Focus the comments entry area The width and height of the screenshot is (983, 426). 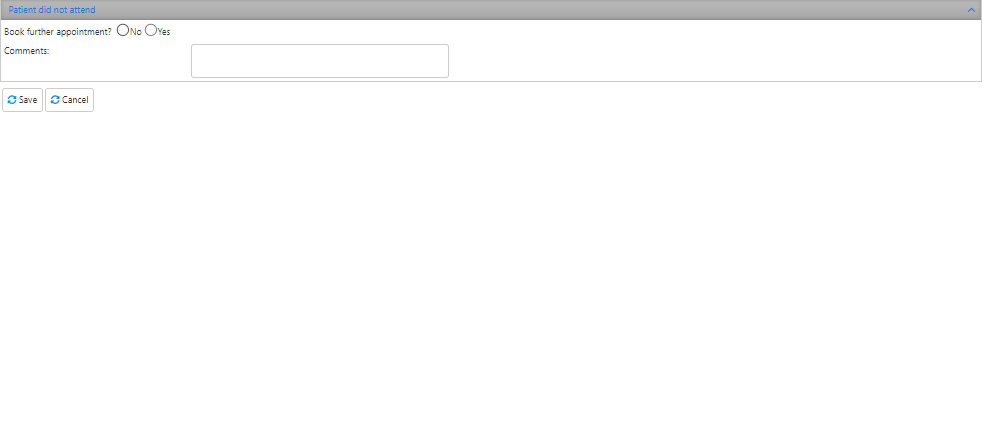pyautogui.click(x=320, y=61)
